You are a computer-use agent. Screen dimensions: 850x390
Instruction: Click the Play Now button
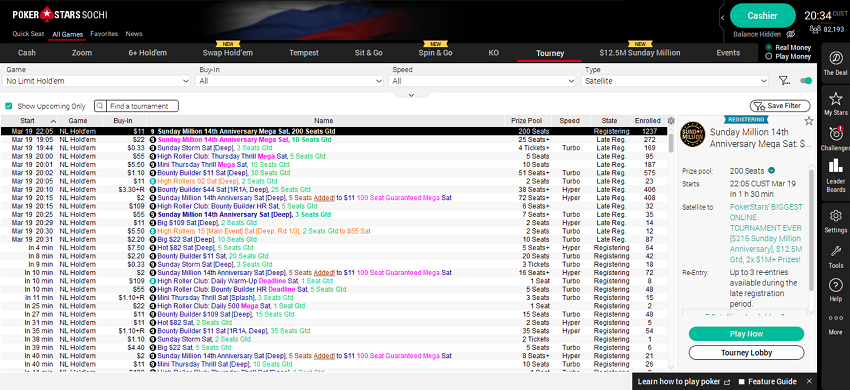click(746, 334)
